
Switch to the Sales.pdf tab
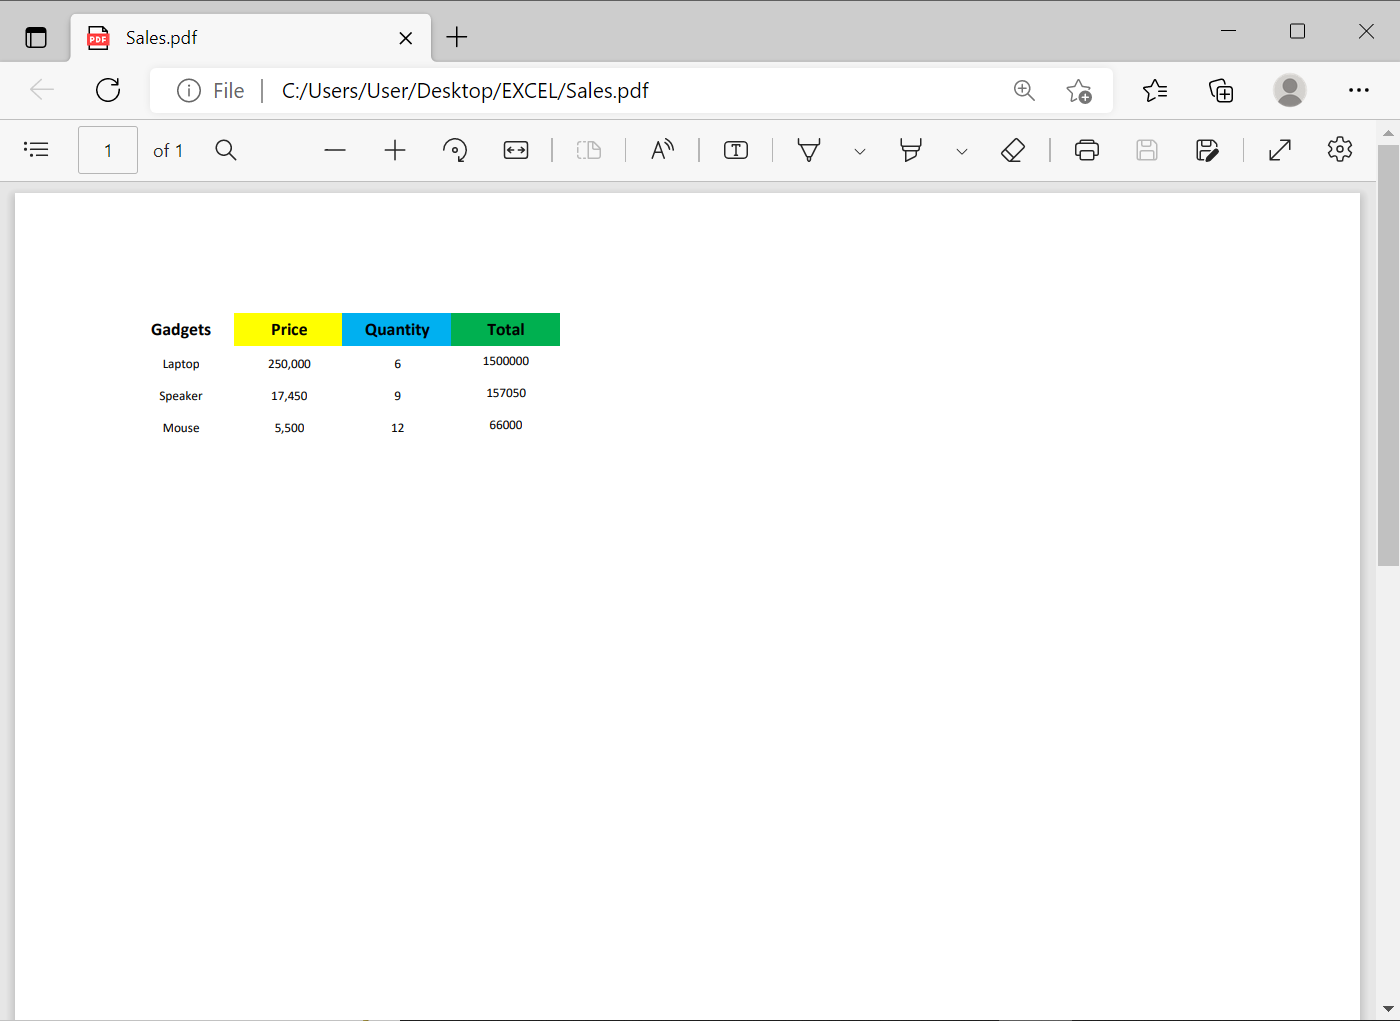230,37
